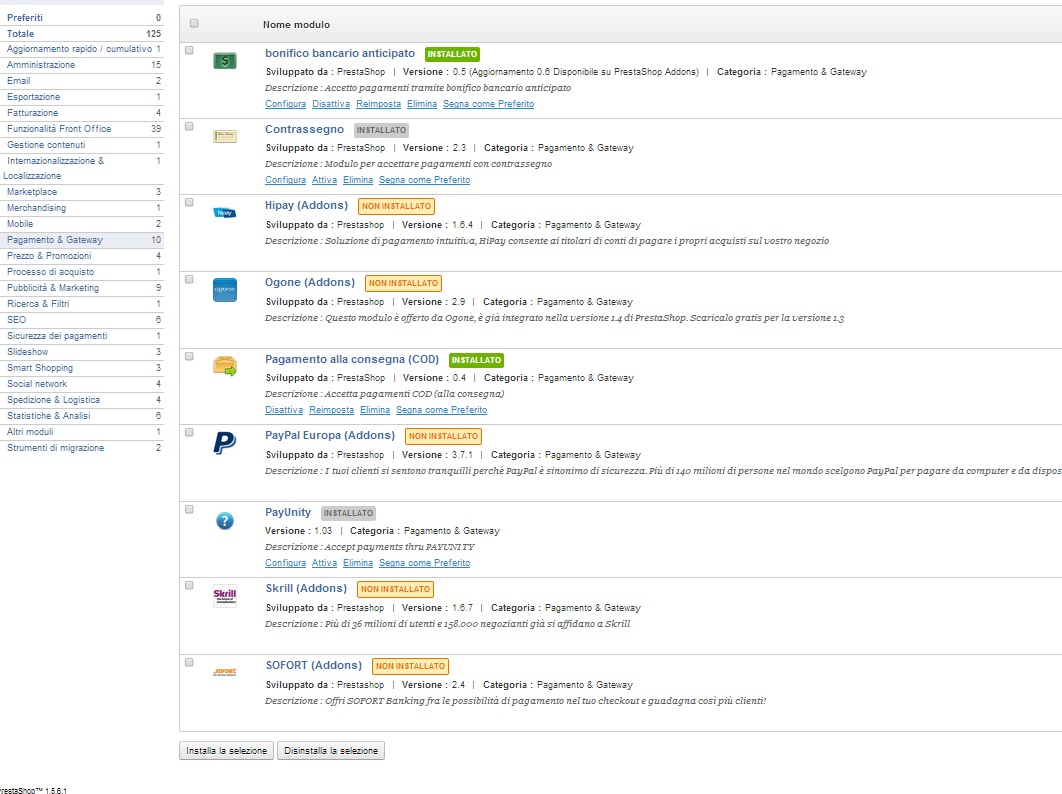Check the Contrassegno module checkbox
Screen dimensions: 1062x794
pyautogui.click(x=189, y=126)
